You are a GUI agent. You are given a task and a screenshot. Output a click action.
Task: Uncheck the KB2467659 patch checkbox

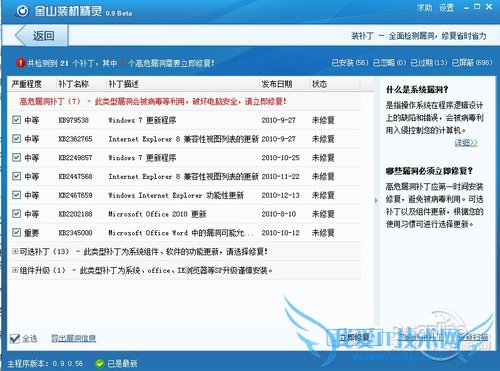[x=16, y=195]
